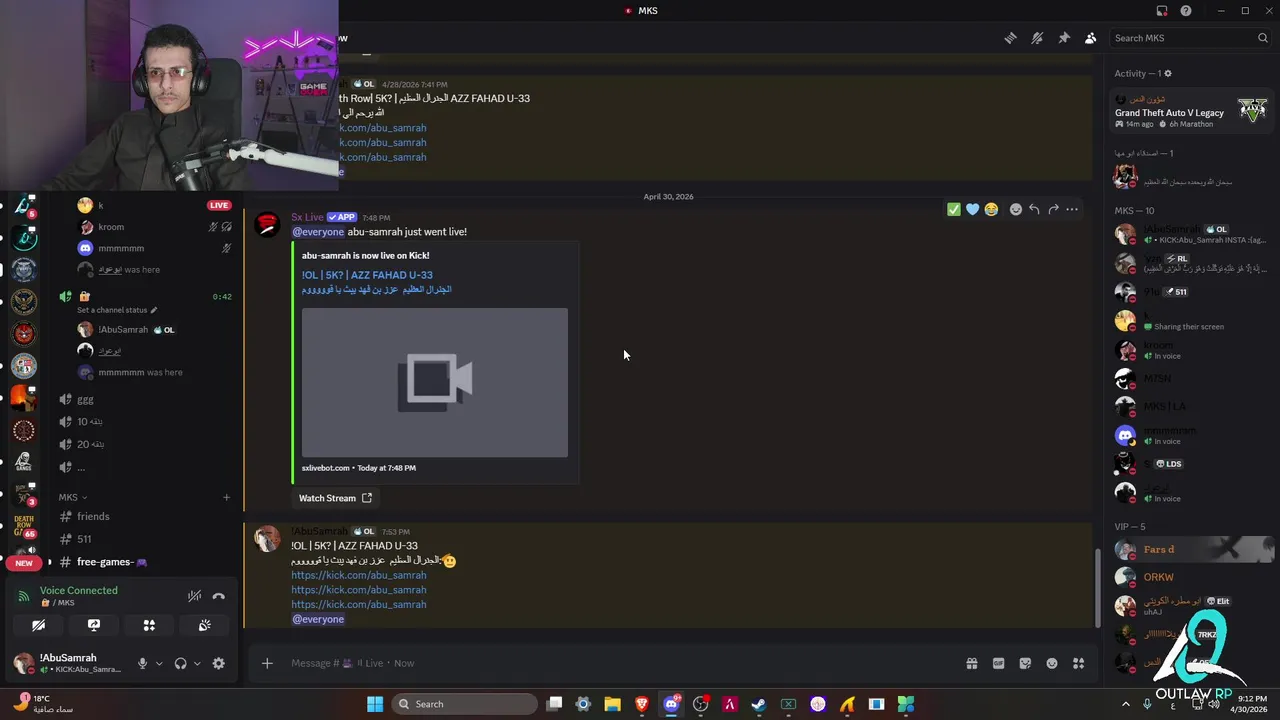Toggle microphone mute in user panel
The image size is (1280, 720).
142,663
